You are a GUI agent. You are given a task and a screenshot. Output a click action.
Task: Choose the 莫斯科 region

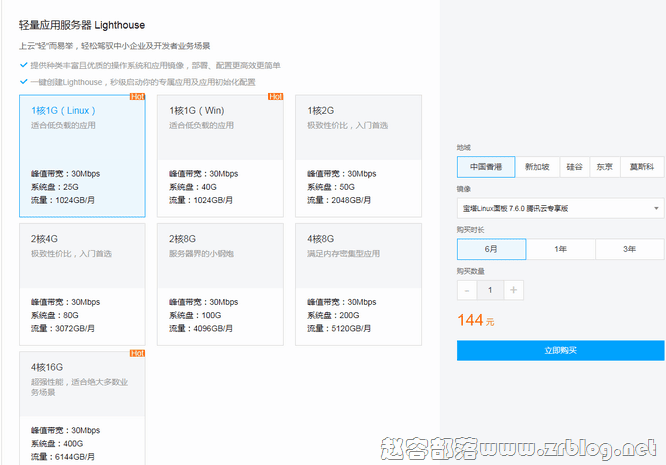click(x=642, y=167)
